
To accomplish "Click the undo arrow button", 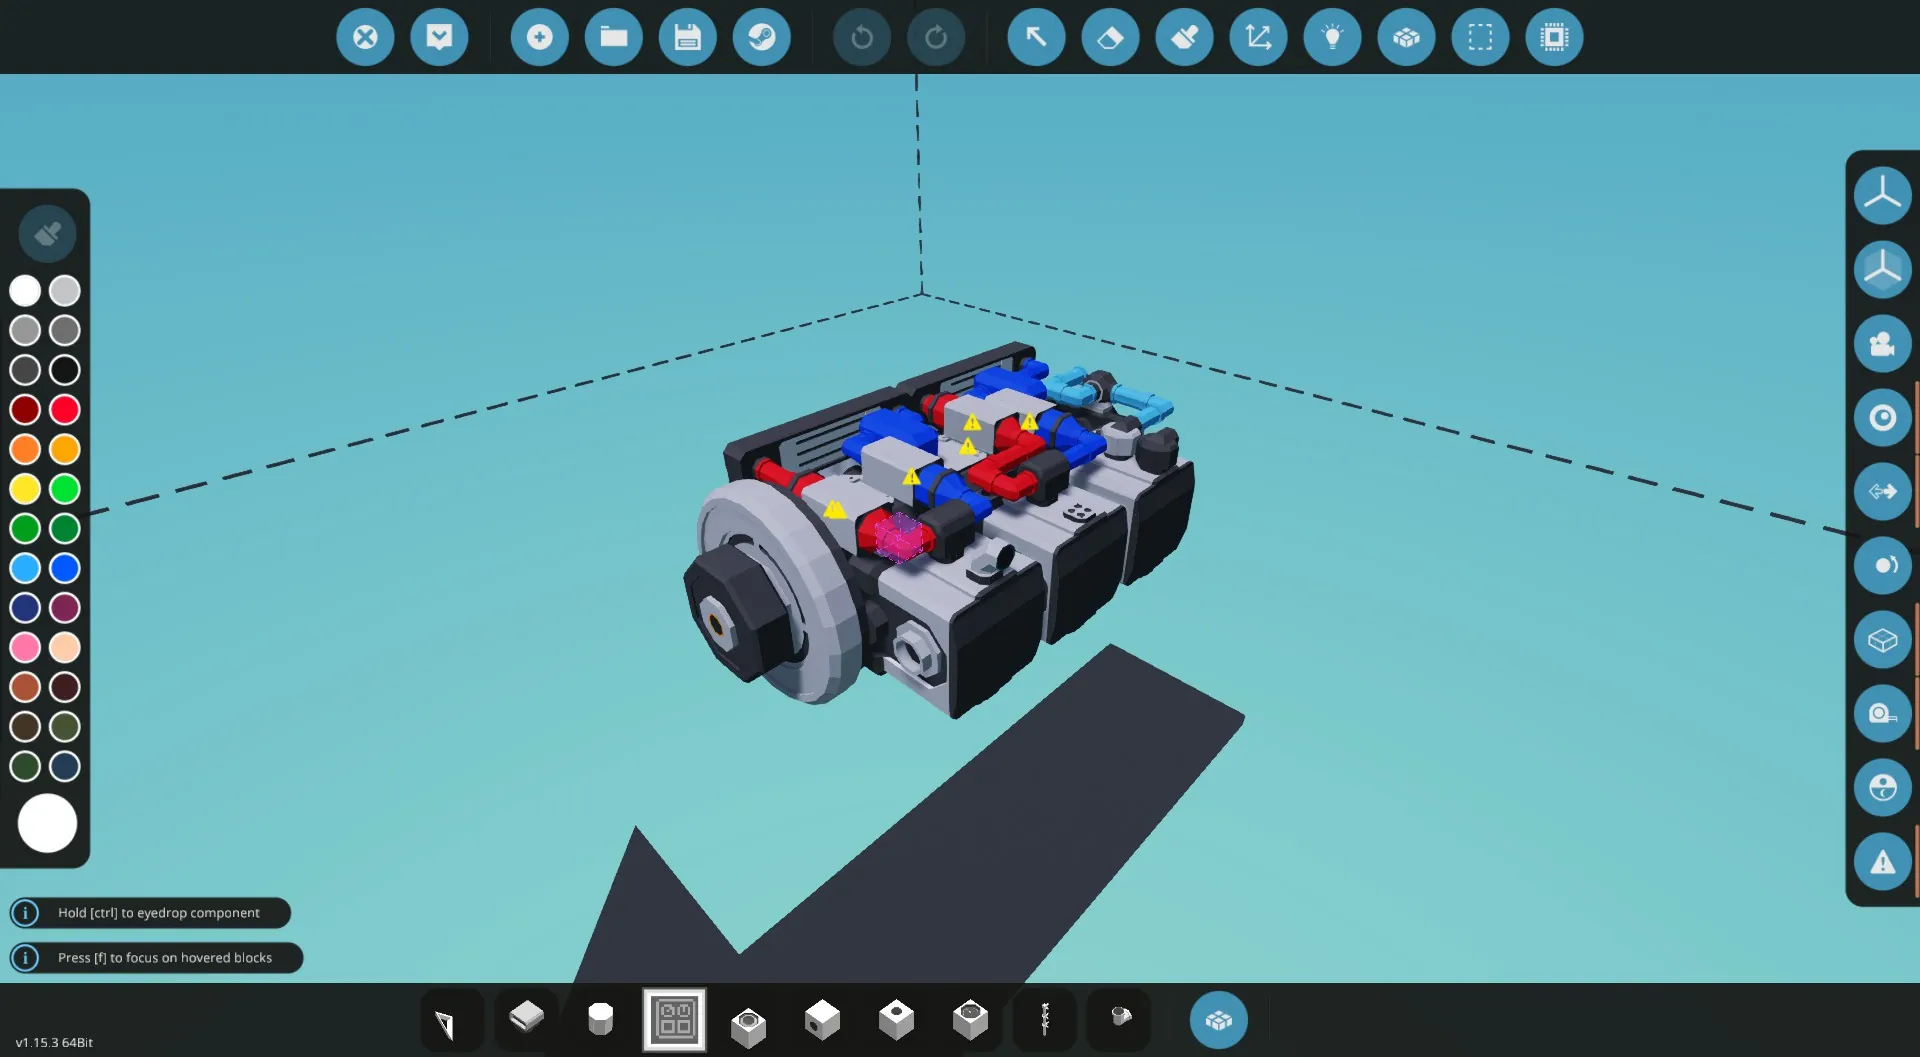I will pyautogui.click(x=861, y=38).
